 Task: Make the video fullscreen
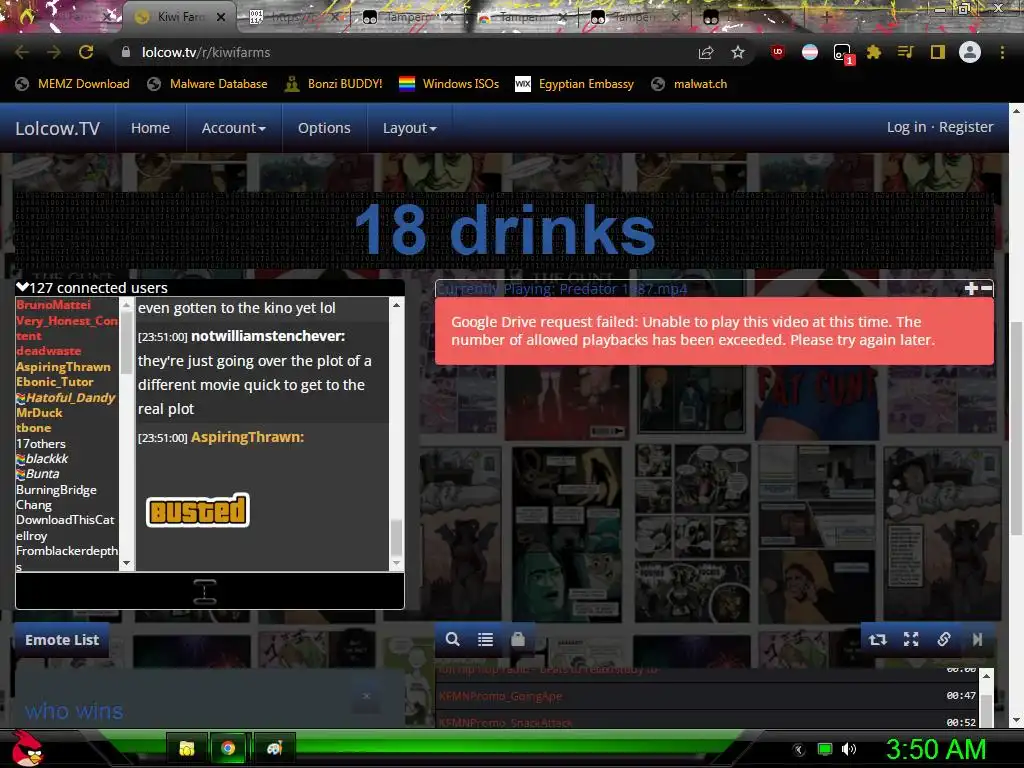911,639
